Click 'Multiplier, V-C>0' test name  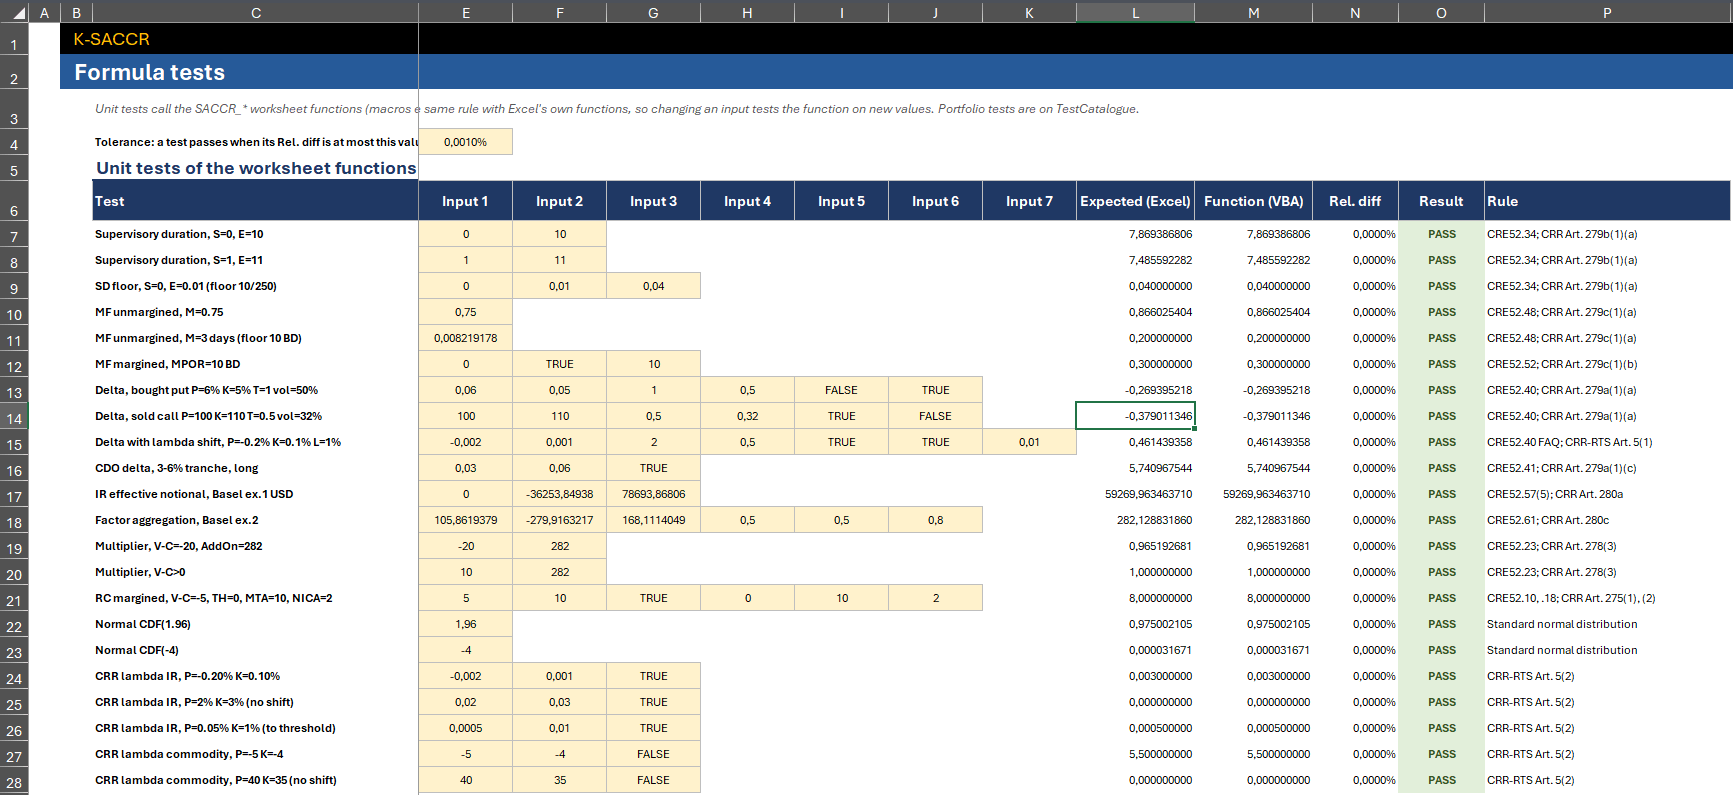[140, 572]
